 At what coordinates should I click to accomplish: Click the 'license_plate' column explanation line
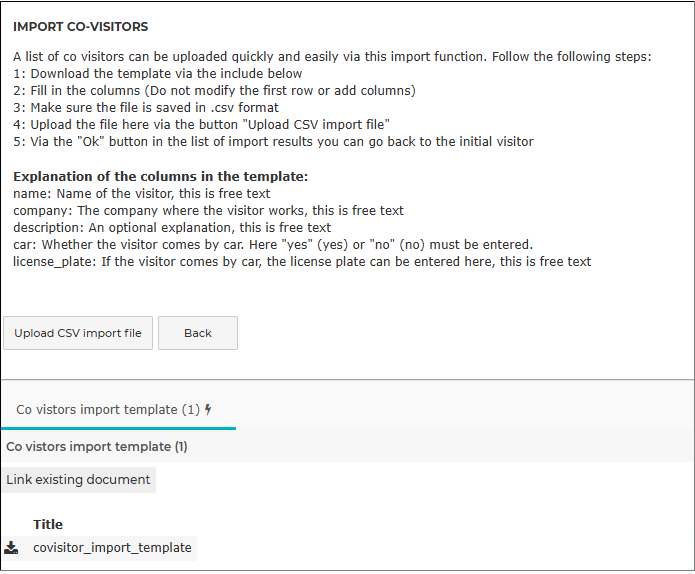pyautogui.click(x=302, y=262)
